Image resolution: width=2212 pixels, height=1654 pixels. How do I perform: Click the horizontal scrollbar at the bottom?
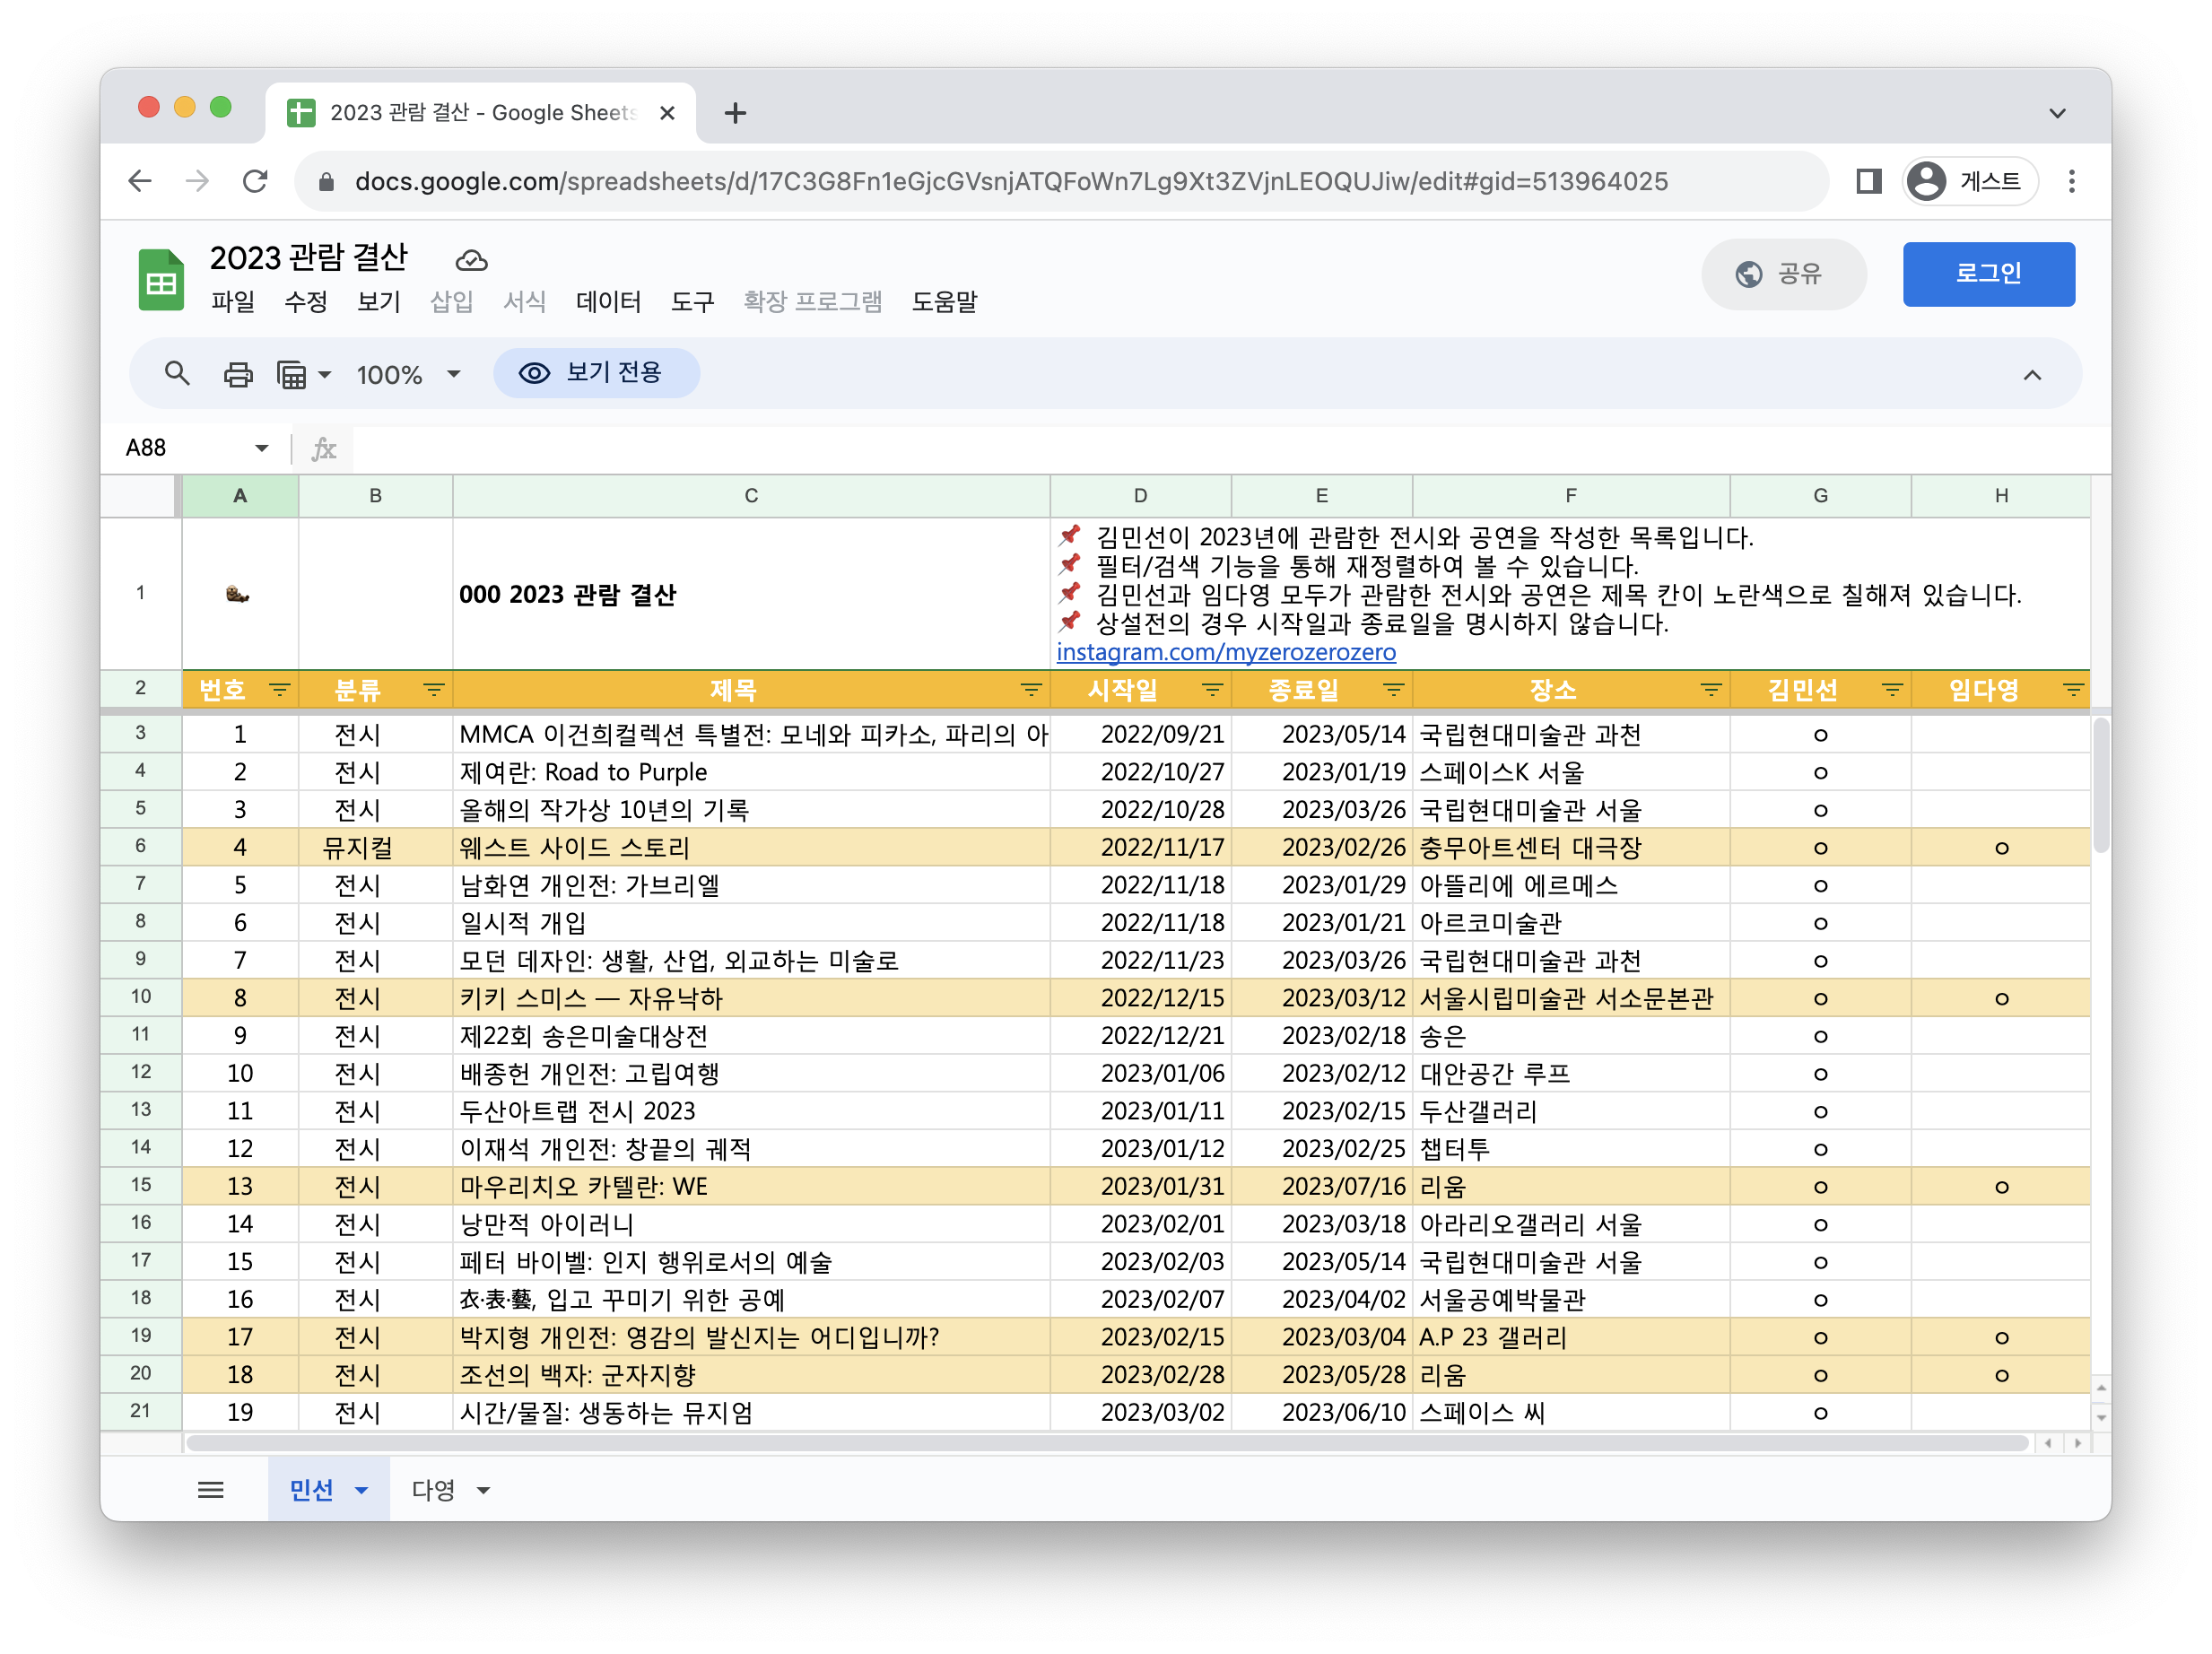point(1100,1443)
